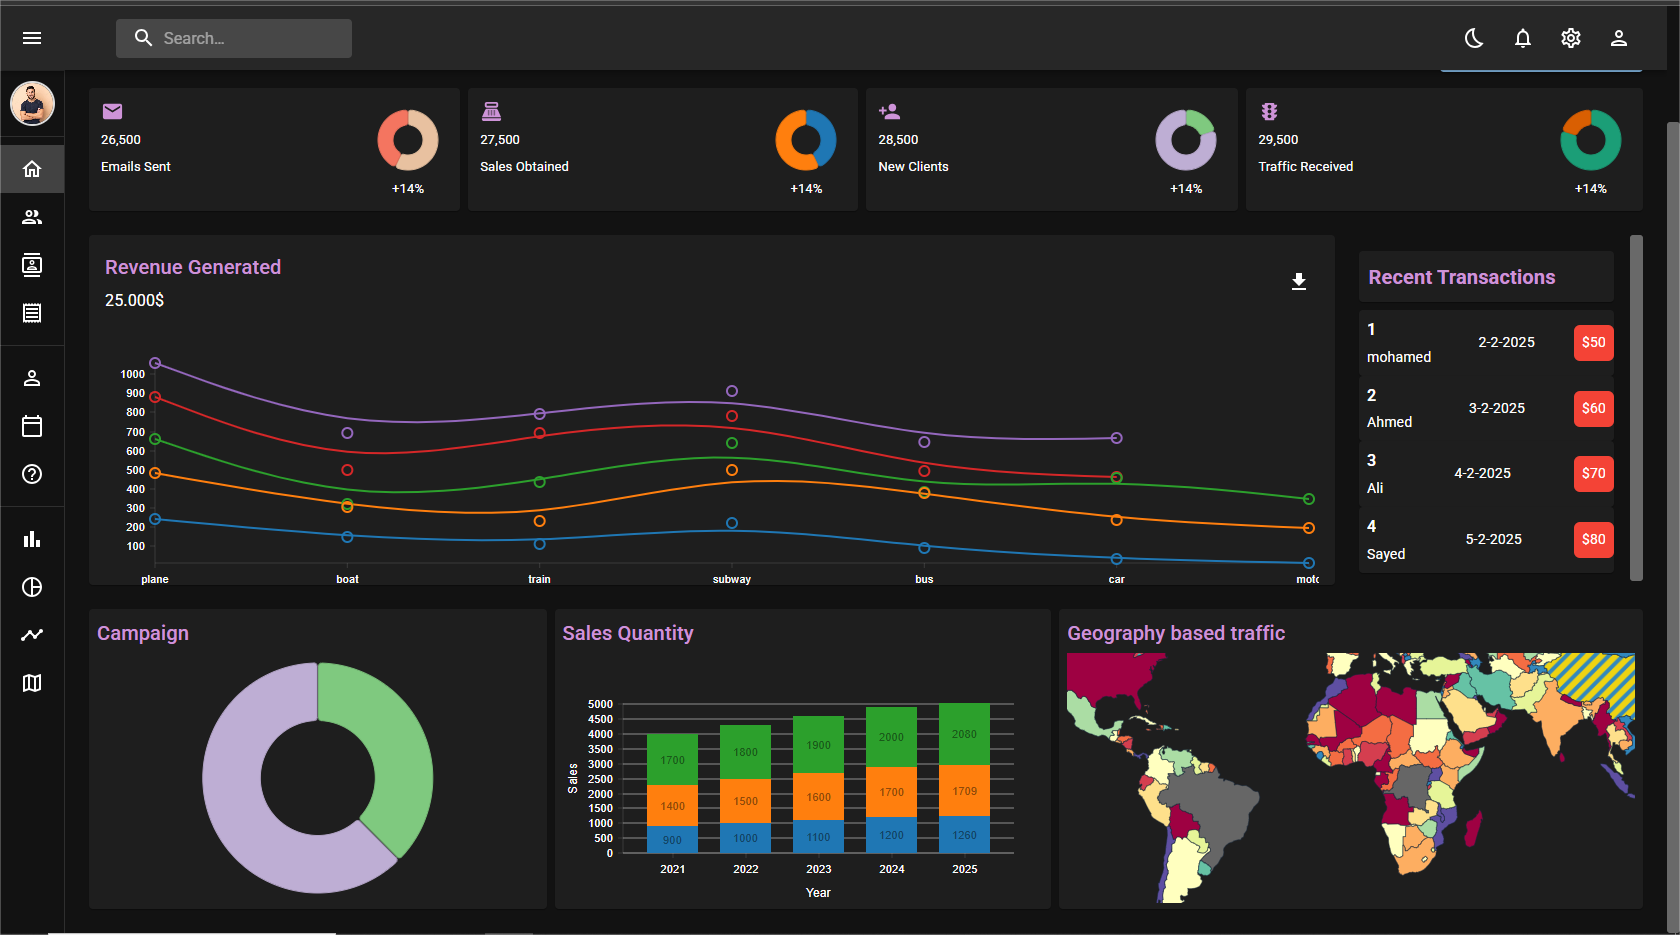Open the line chart page icon
Image resolution: width=1680 pixels, height=935 pixels.
pos(32,635)
